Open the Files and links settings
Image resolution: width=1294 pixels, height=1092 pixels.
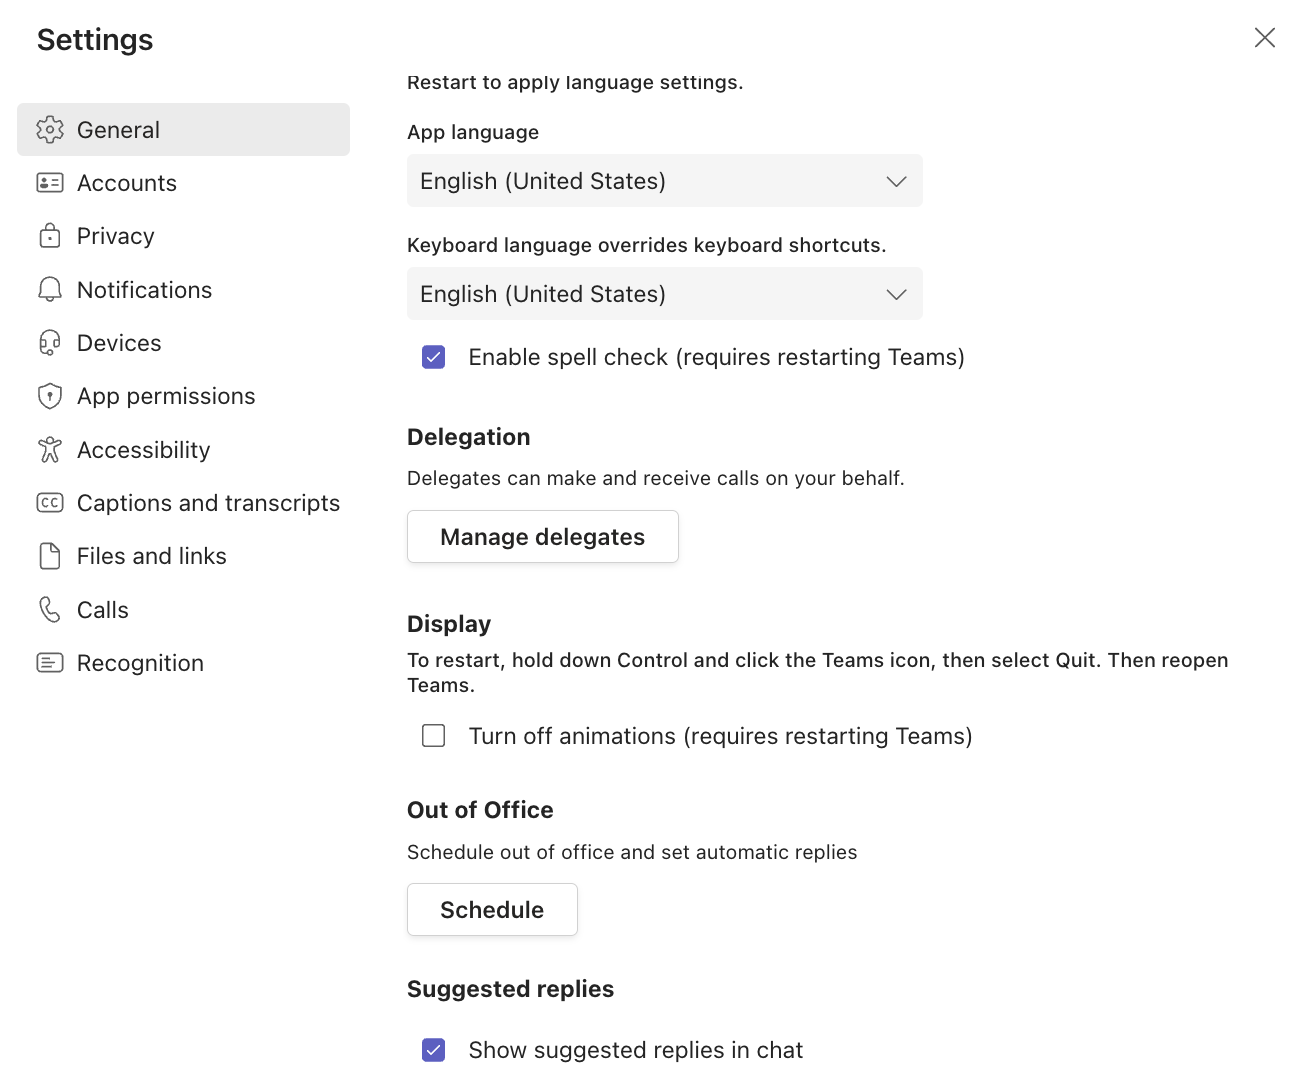(152, 556)
